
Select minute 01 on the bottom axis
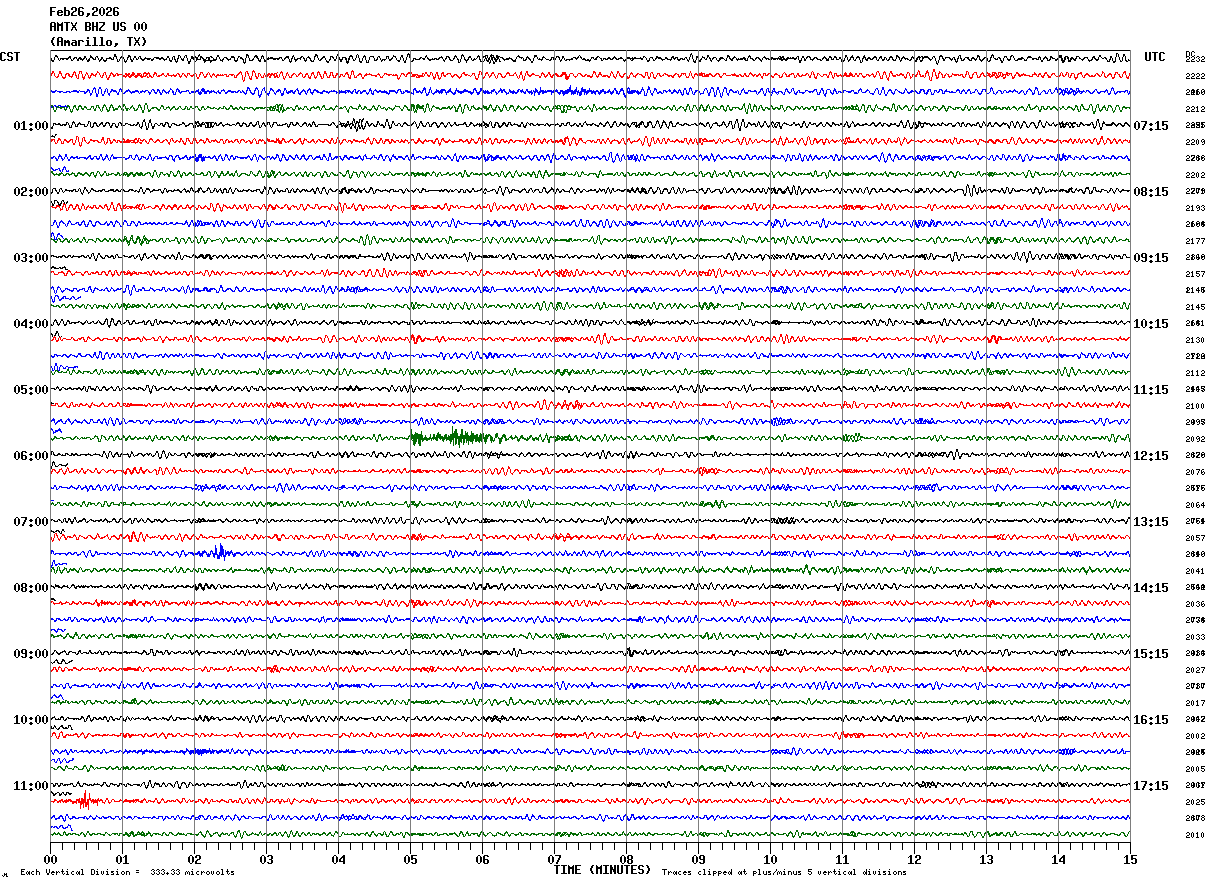122,859
